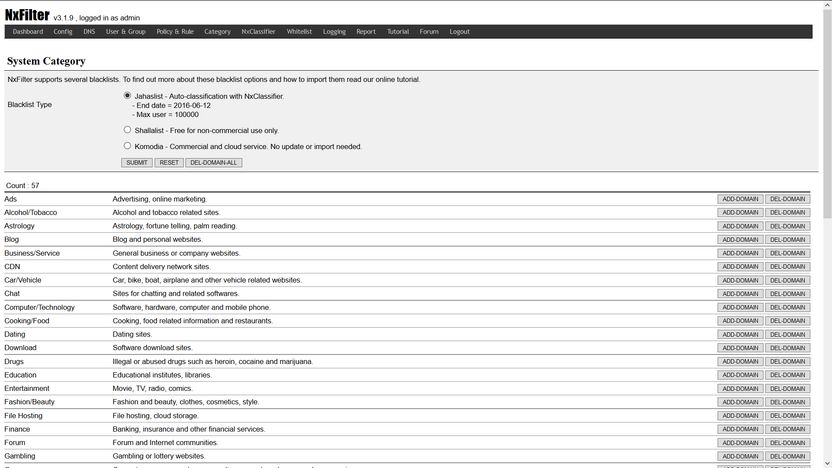Click the 'Gambling or lottery websites.' description
The image size is (832, 468).
(x=159, y=456)
